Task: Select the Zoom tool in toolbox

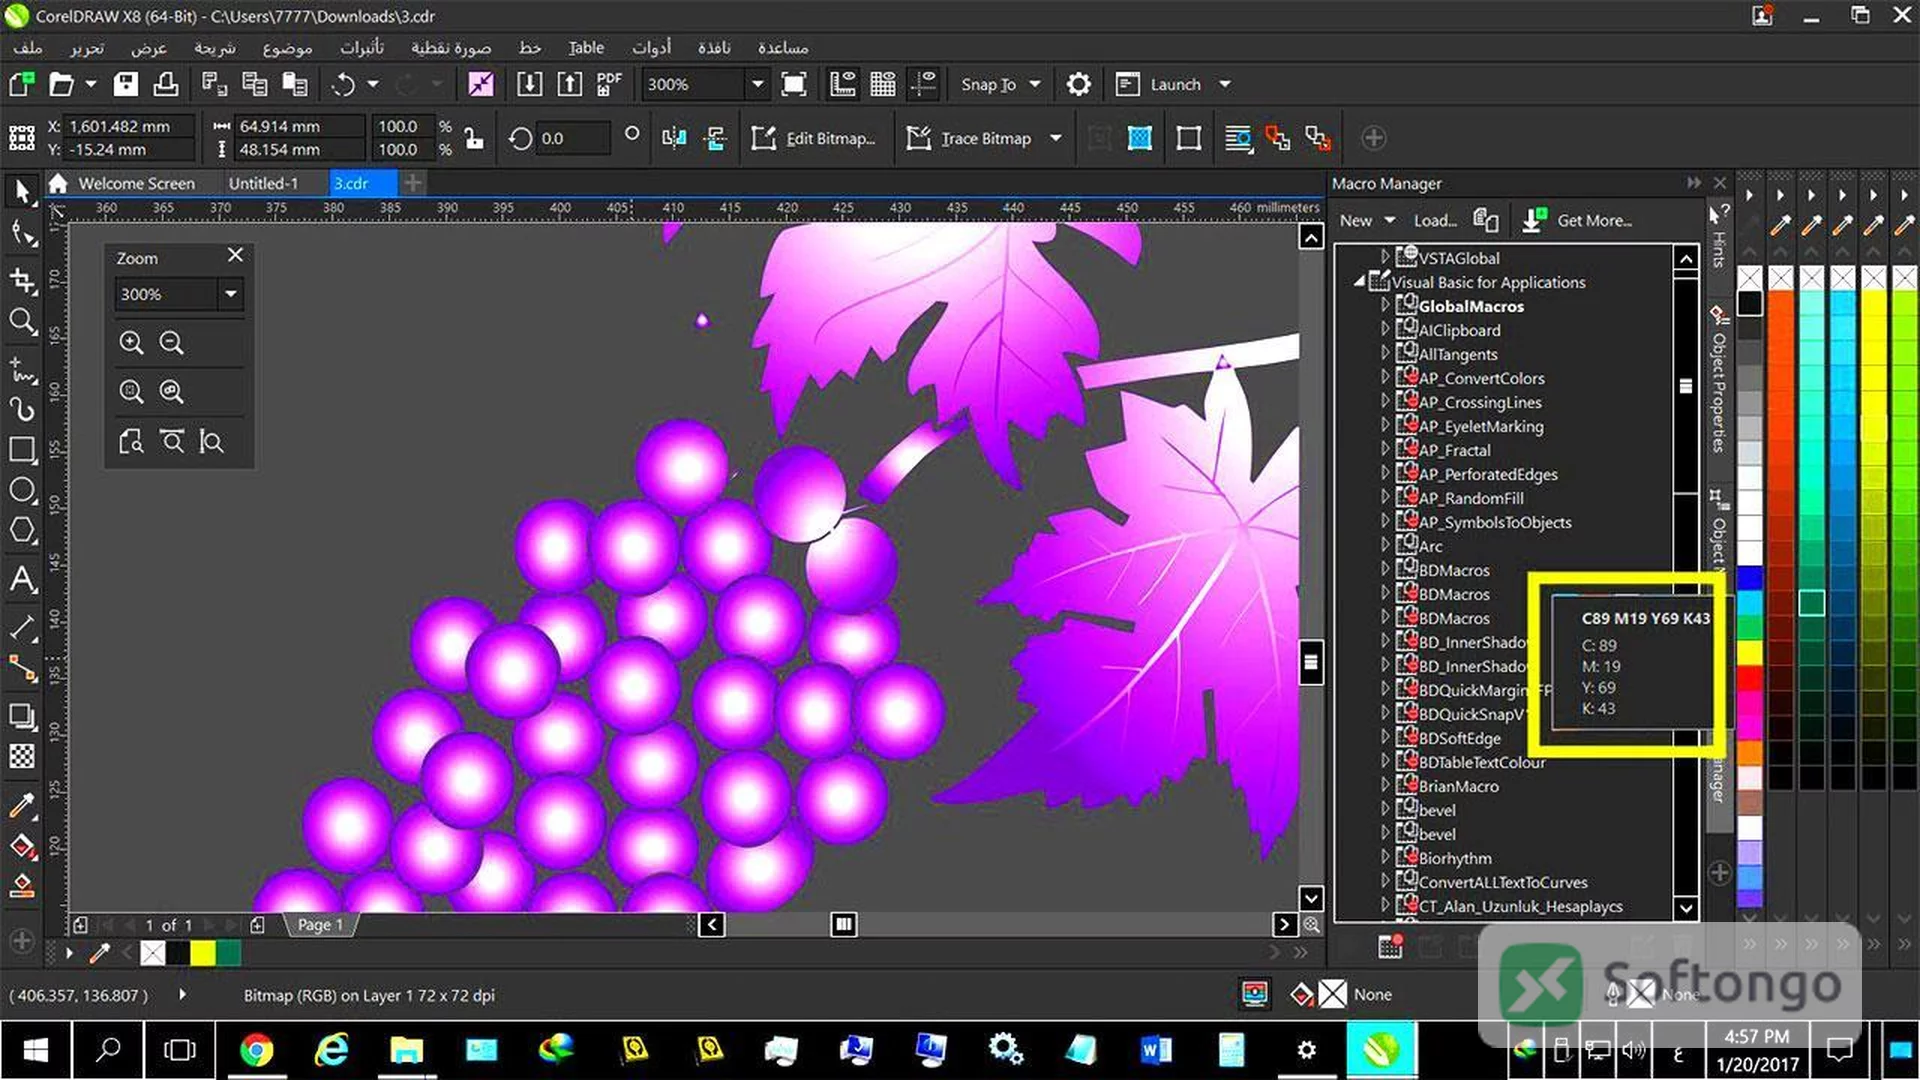Action: tap(22, 322)
